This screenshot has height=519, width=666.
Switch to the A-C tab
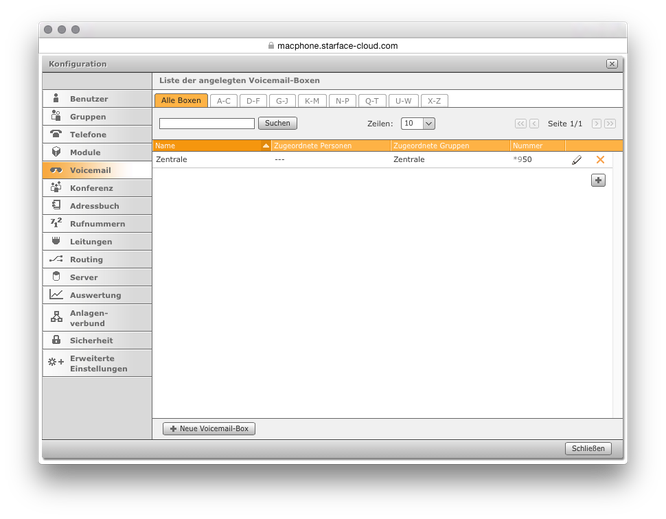coord(223,101)
